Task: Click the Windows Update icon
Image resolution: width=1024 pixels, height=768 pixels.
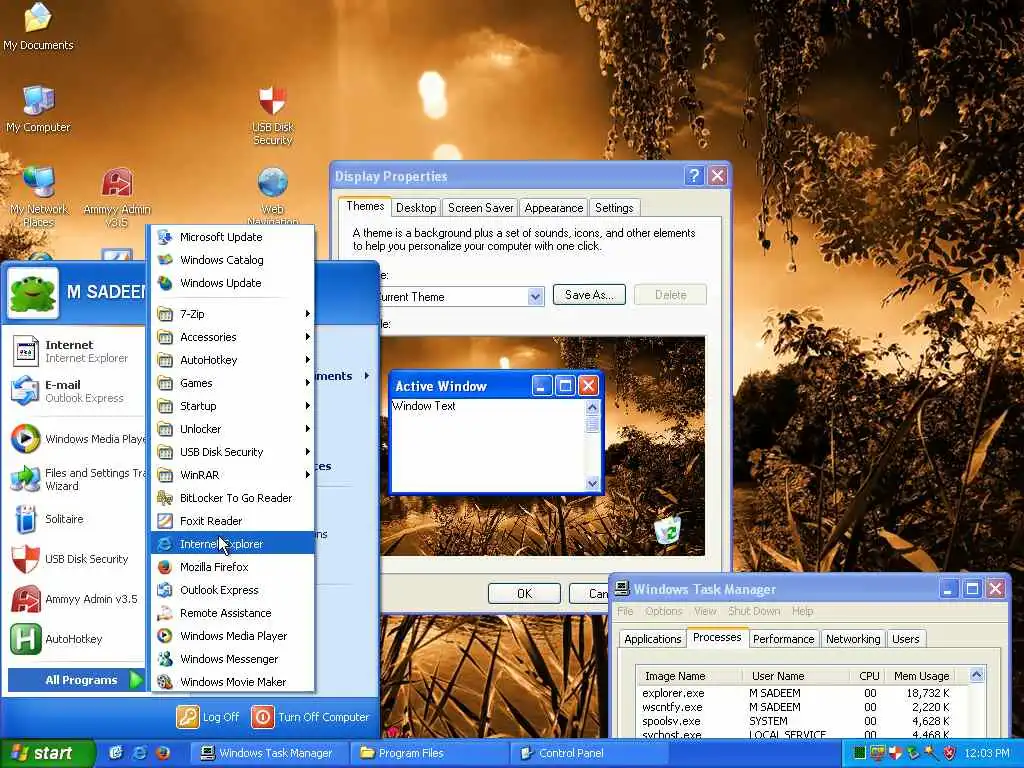Action: [x=165, y=282]
